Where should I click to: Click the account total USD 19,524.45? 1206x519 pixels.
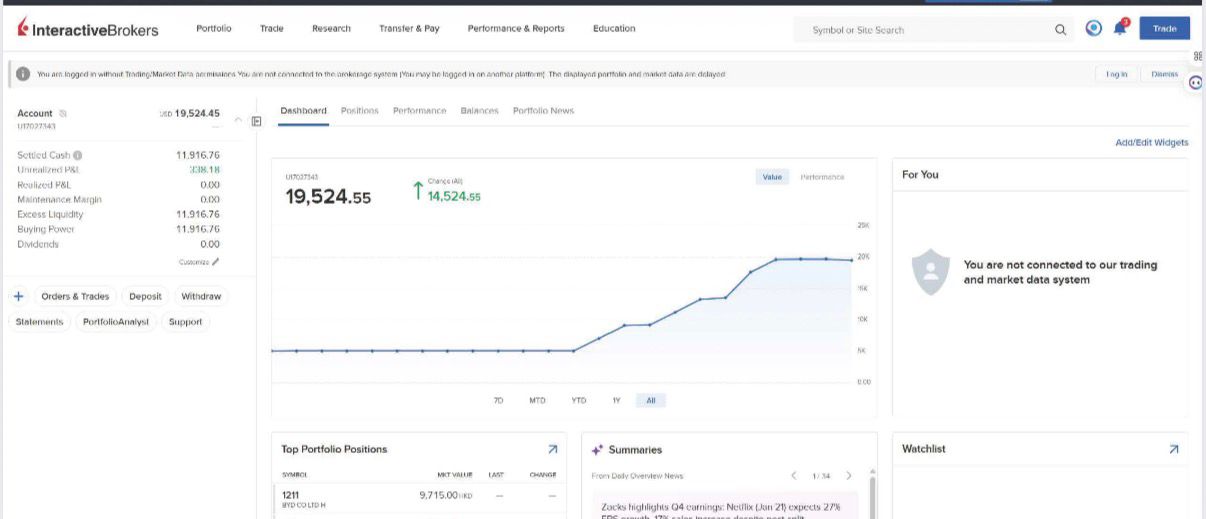[190, 113]
